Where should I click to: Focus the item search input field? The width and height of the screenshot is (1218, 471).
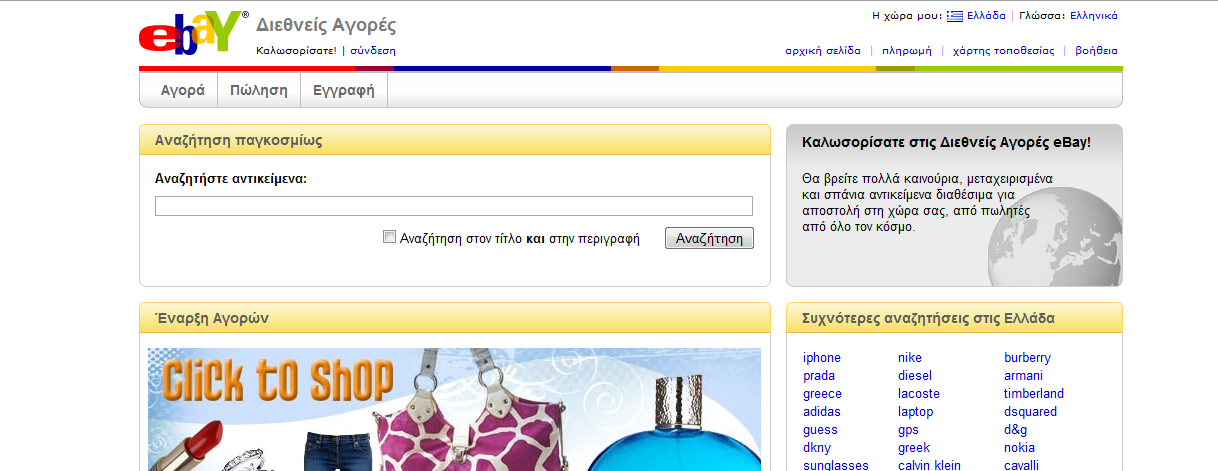[x=453, y=206]
